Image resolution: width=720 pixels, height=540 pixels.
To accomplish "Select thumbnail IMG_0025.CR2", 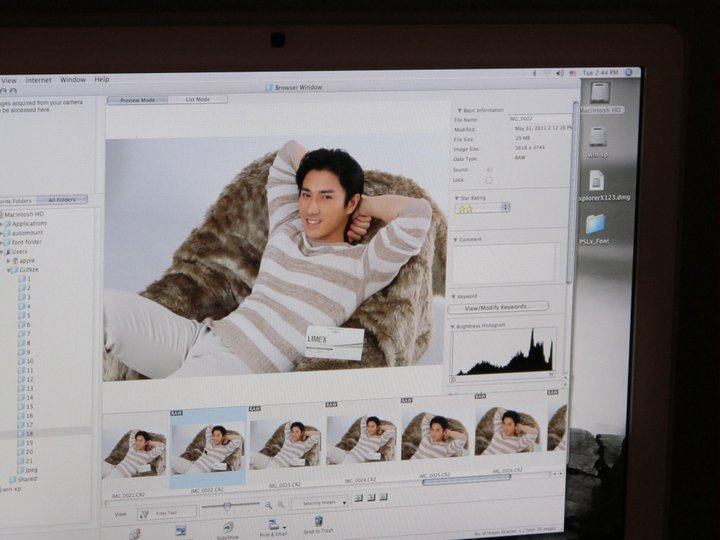I will pos(435,435).
